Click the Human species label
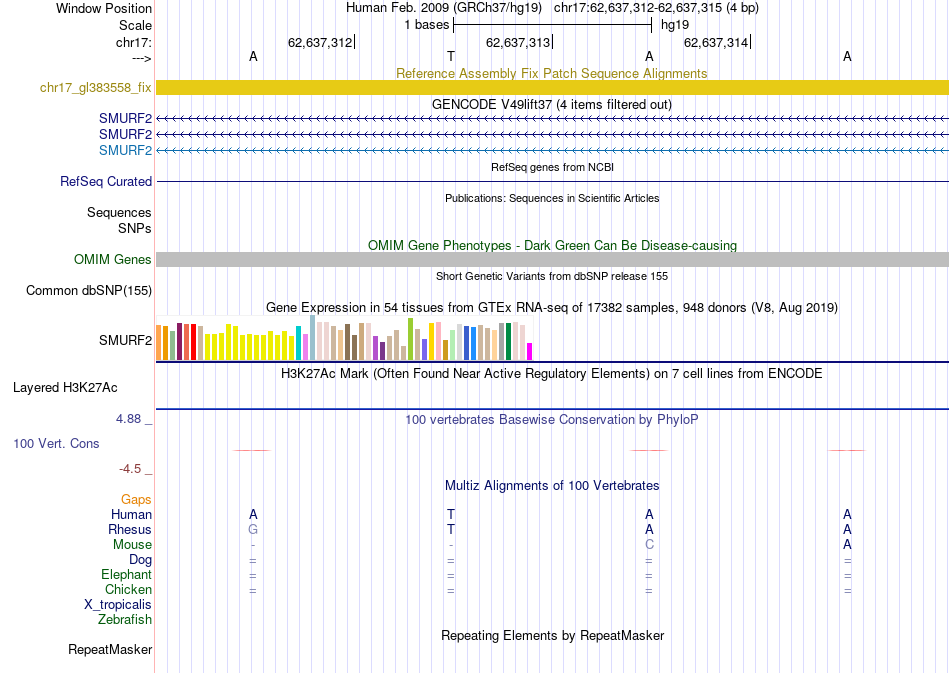Screen dimensions: 950x673 tap(131, 514)
